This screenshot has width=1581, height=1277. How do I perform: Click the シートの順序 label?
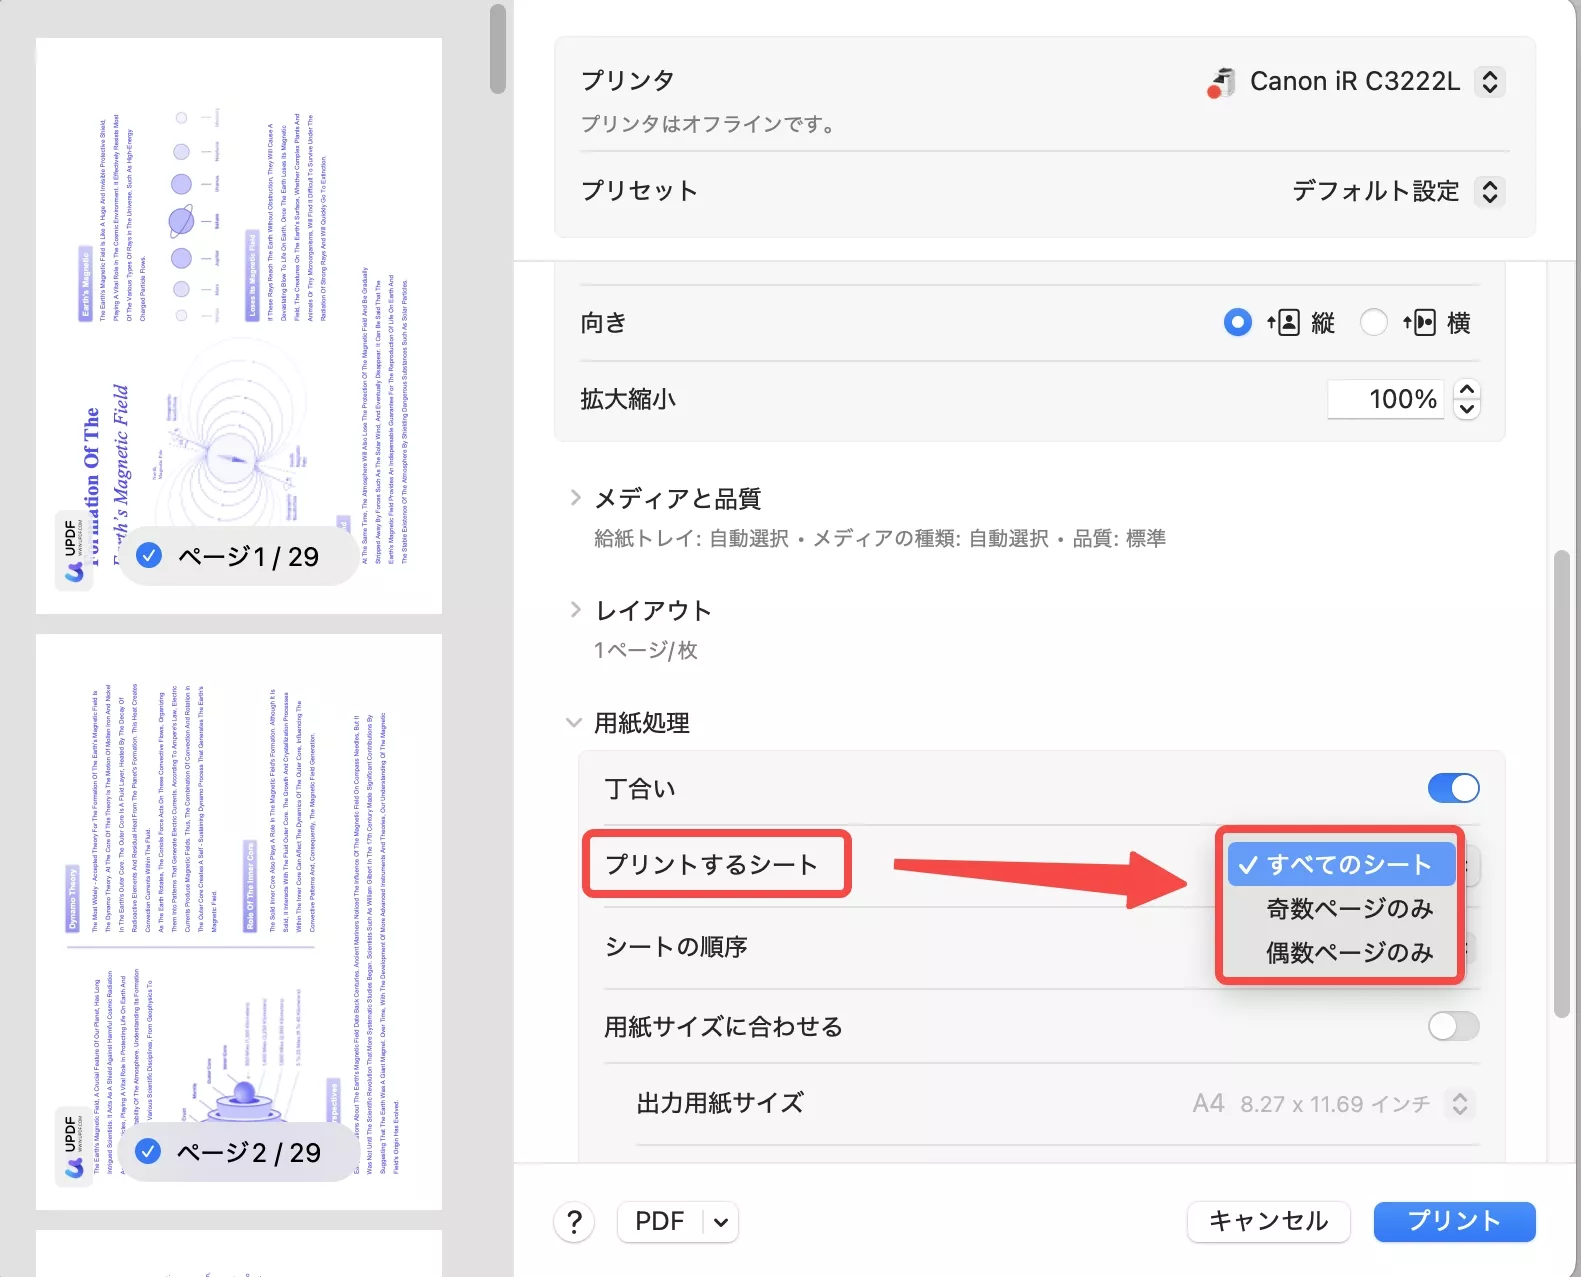click(676, 946)
